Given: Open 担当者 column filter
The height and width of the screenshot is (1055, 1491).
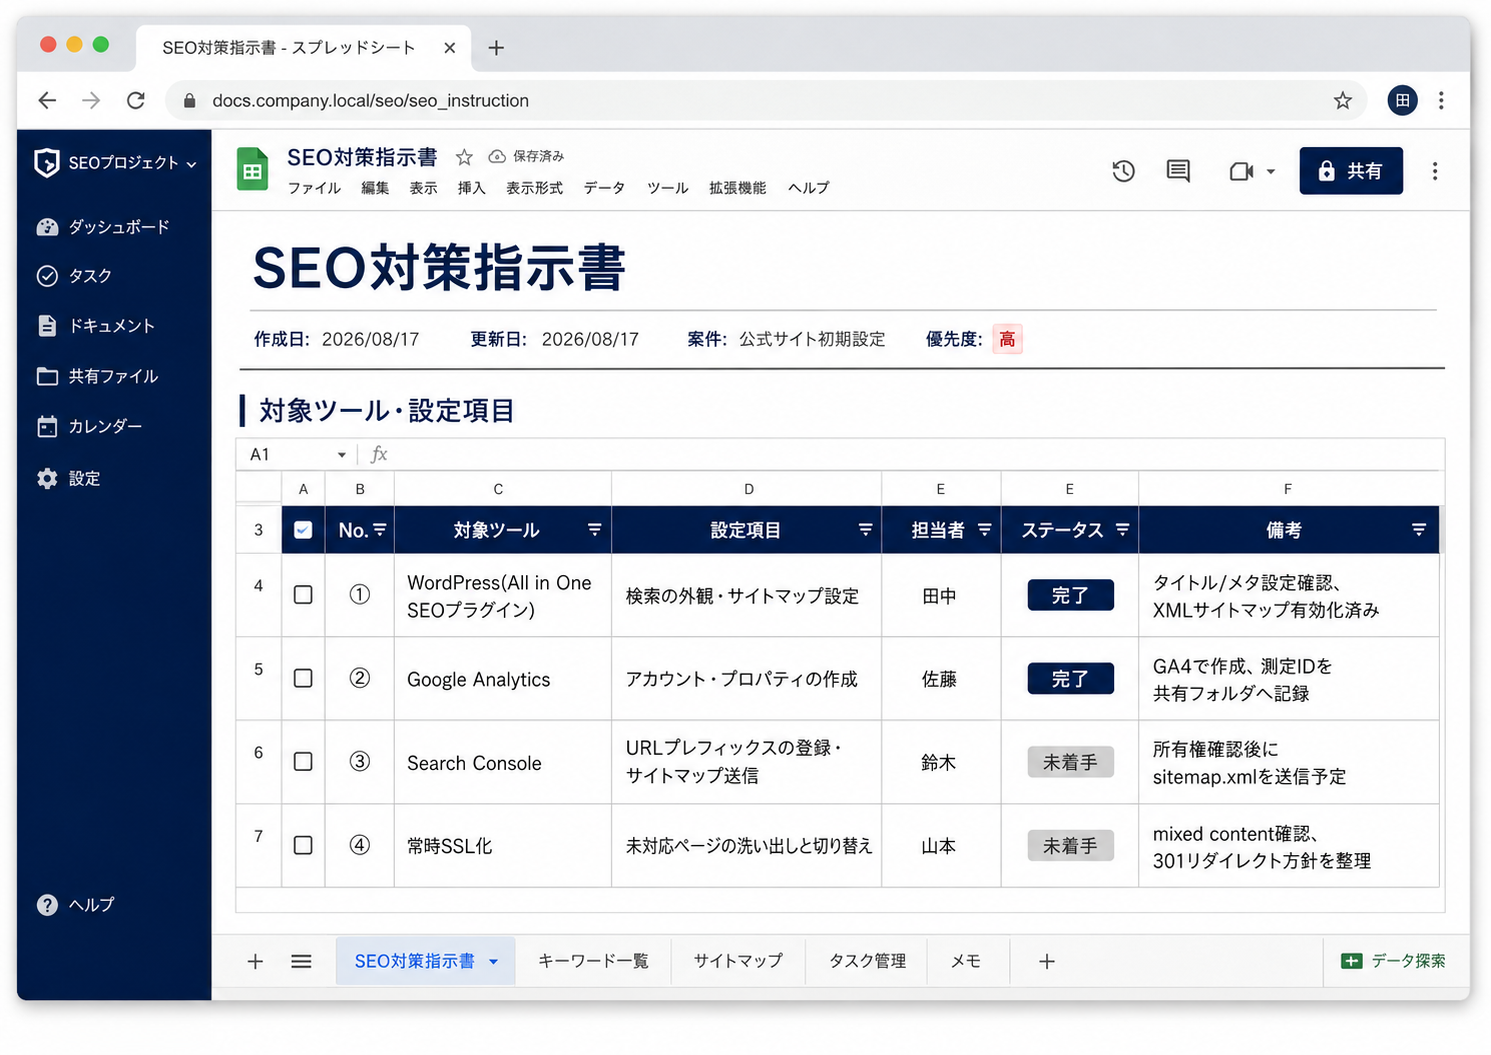Looking at the screenshot, I should click(984, 530).
